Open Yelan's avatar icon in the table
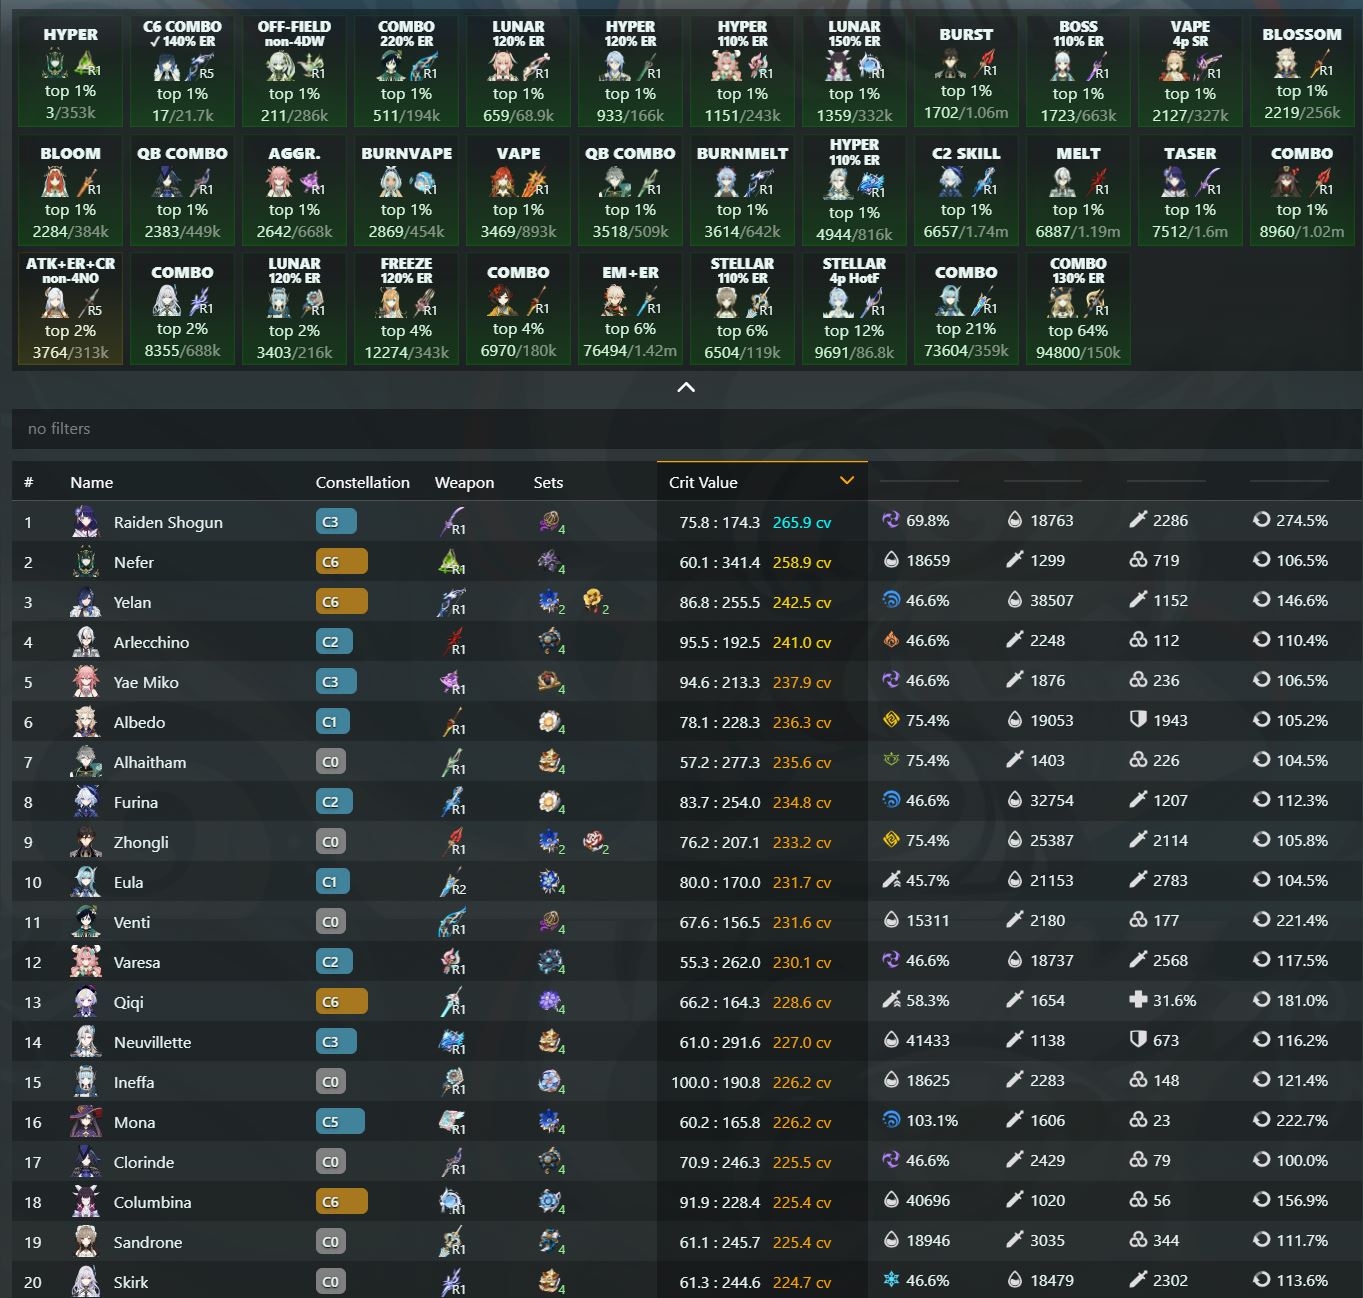 [86, 602]
